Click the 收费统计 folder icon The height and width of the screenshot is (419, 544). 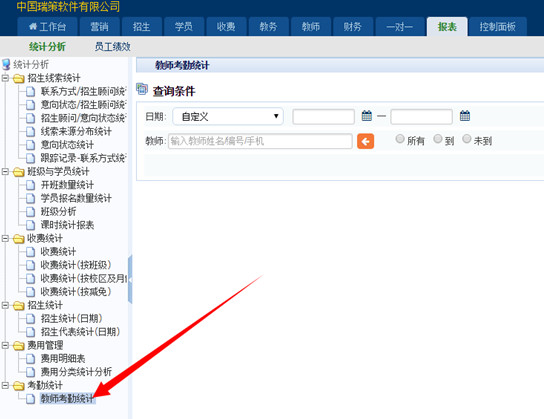point(18,239)
